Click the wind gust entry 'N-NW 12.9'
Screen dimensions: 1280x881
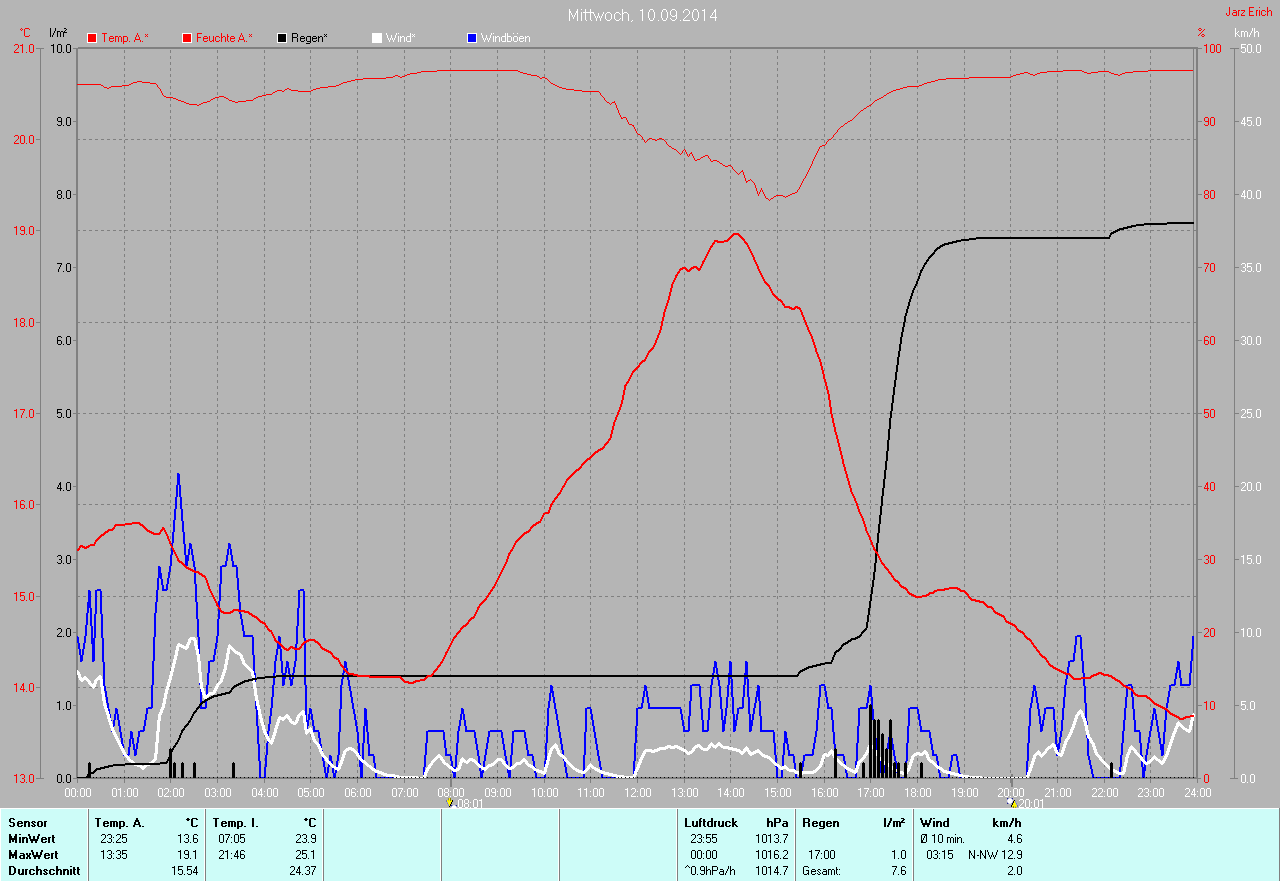click(995, 855)
